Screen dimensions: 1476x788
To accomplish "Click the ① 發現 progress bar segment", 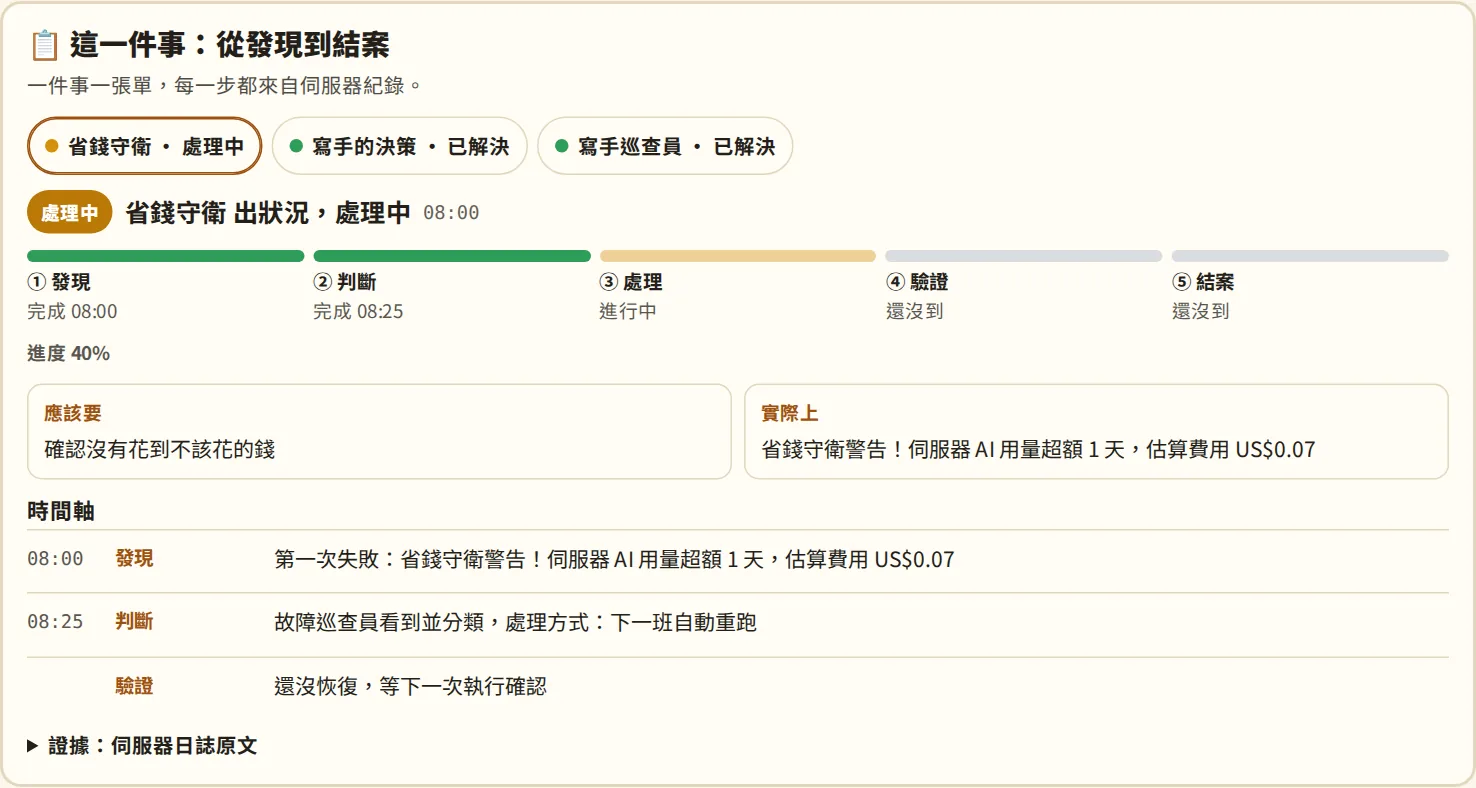I will pos(165,256).
